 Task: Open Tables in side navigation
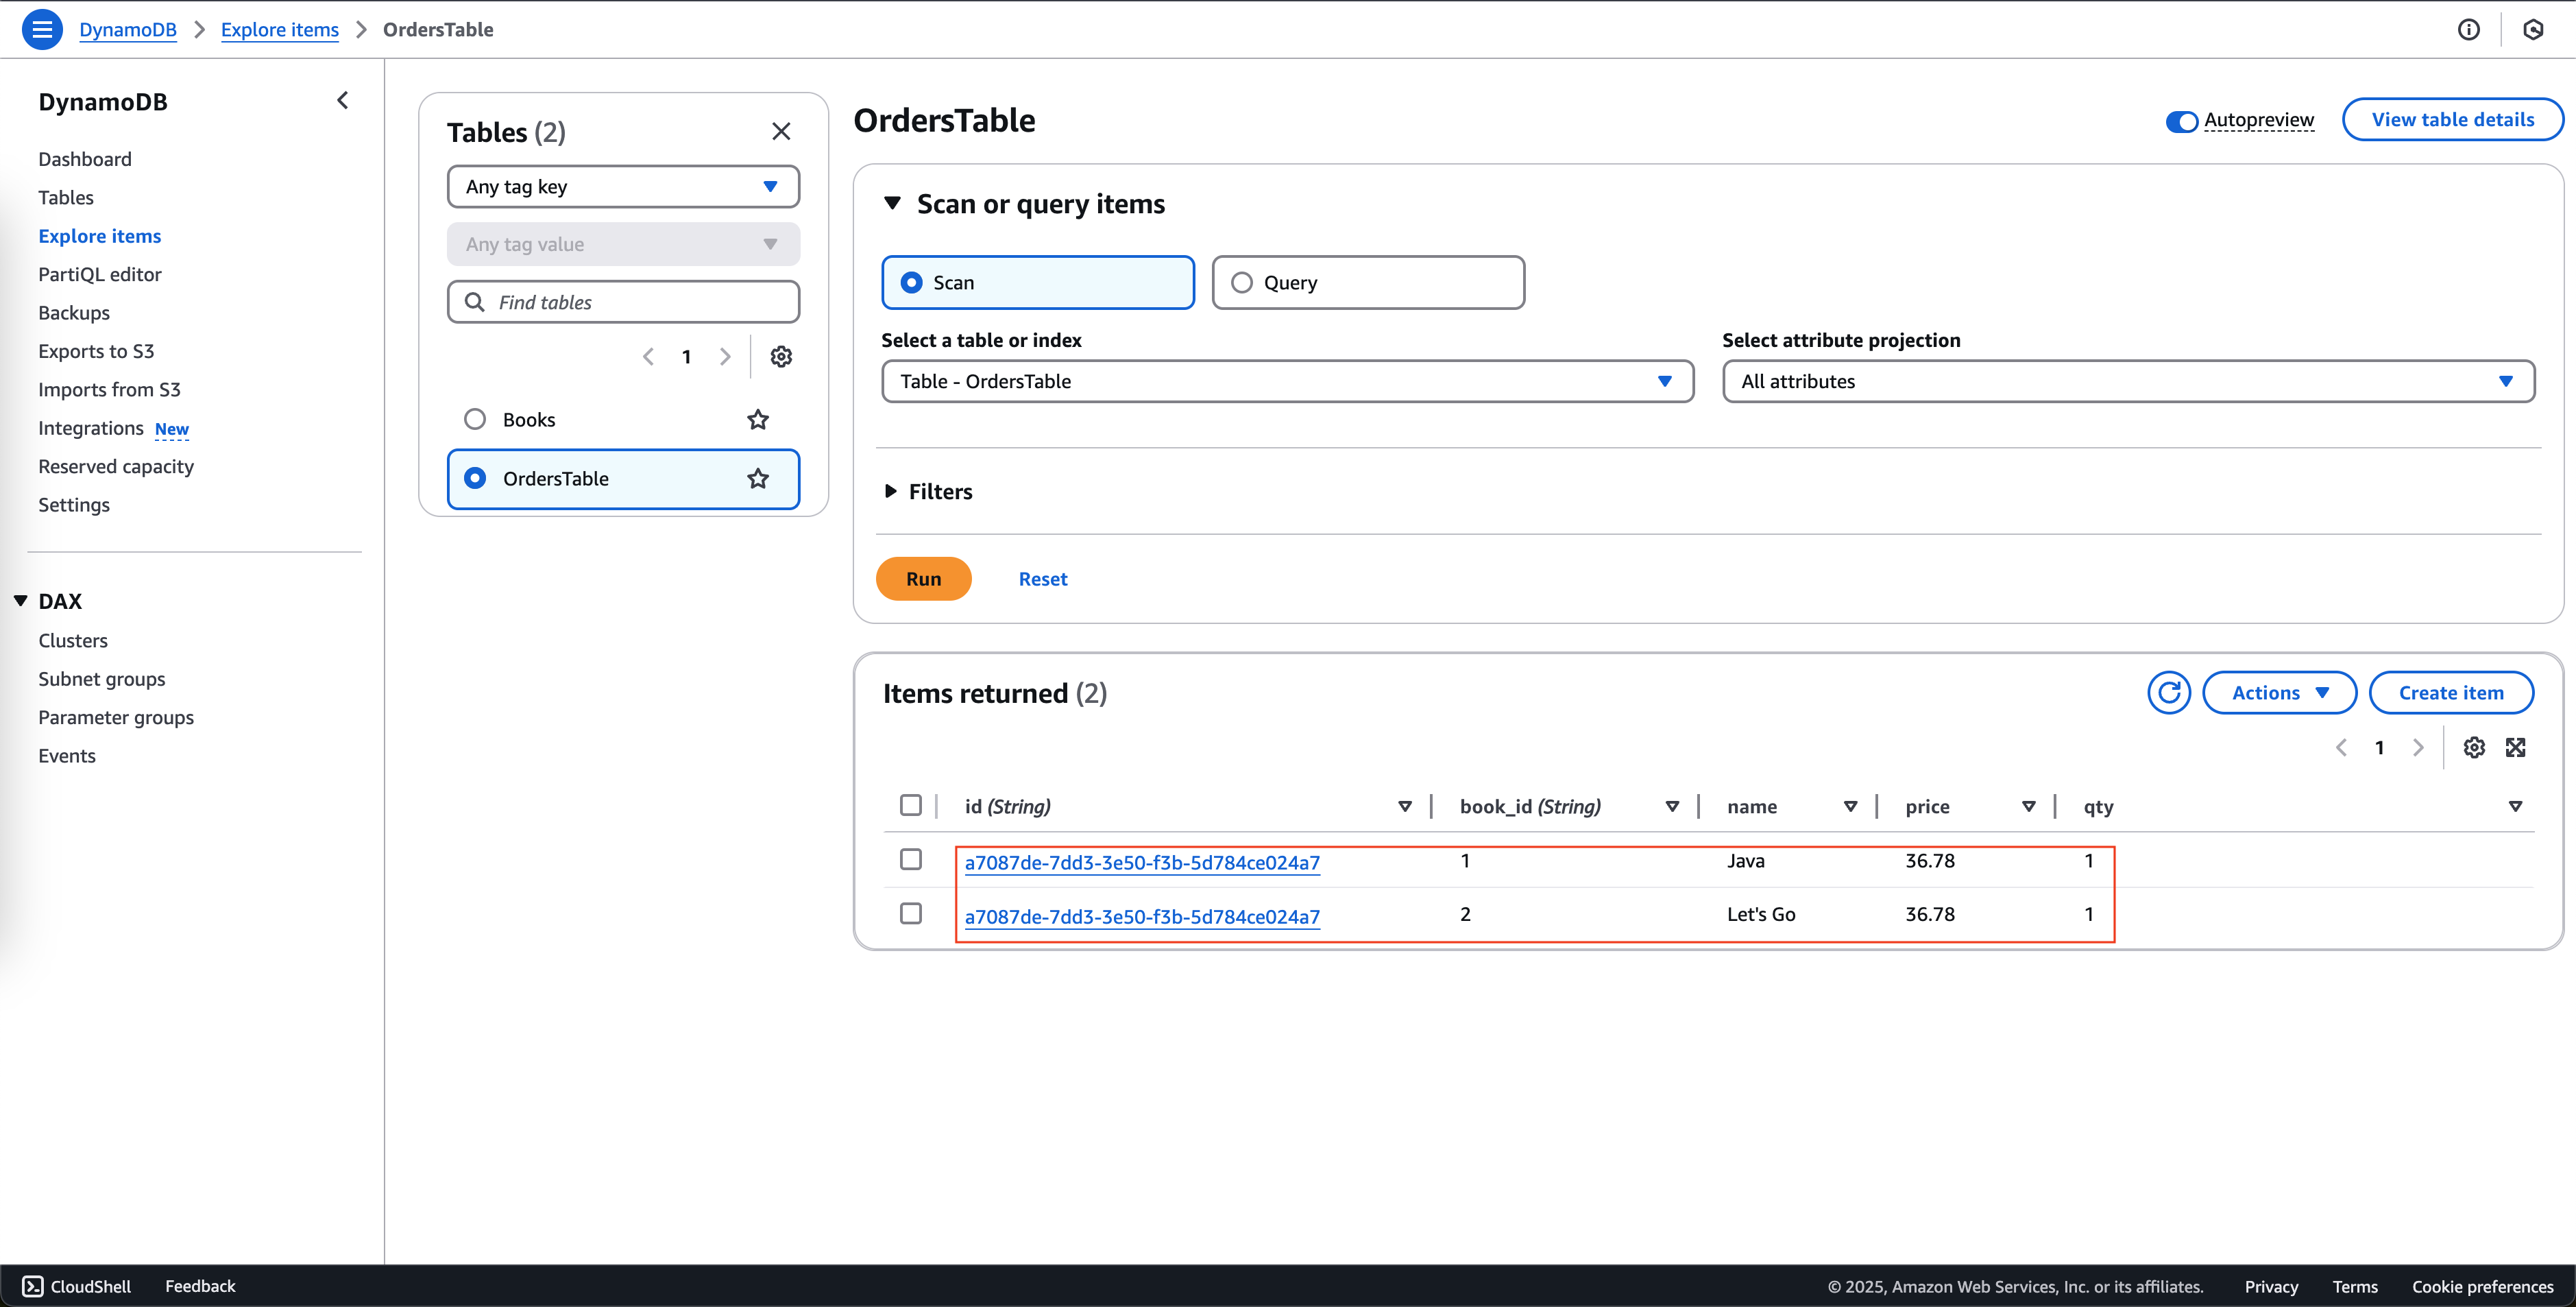click(x=66, y=197)
